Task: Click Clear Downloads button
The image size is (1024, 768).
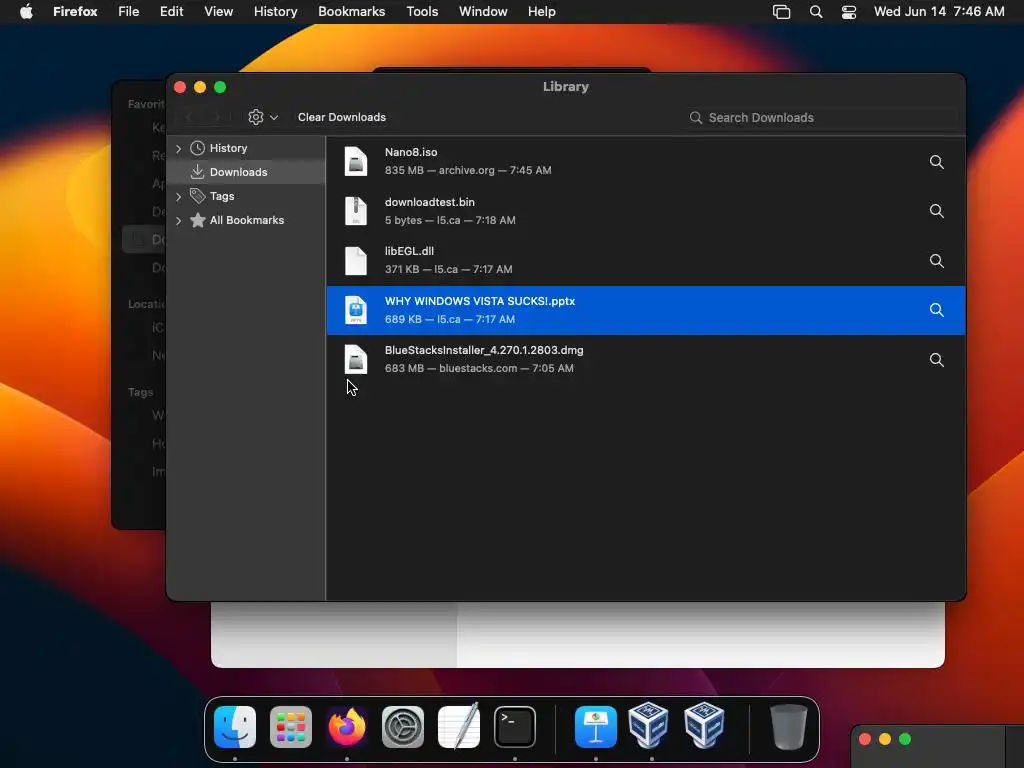Action: (x=342, y=118)
